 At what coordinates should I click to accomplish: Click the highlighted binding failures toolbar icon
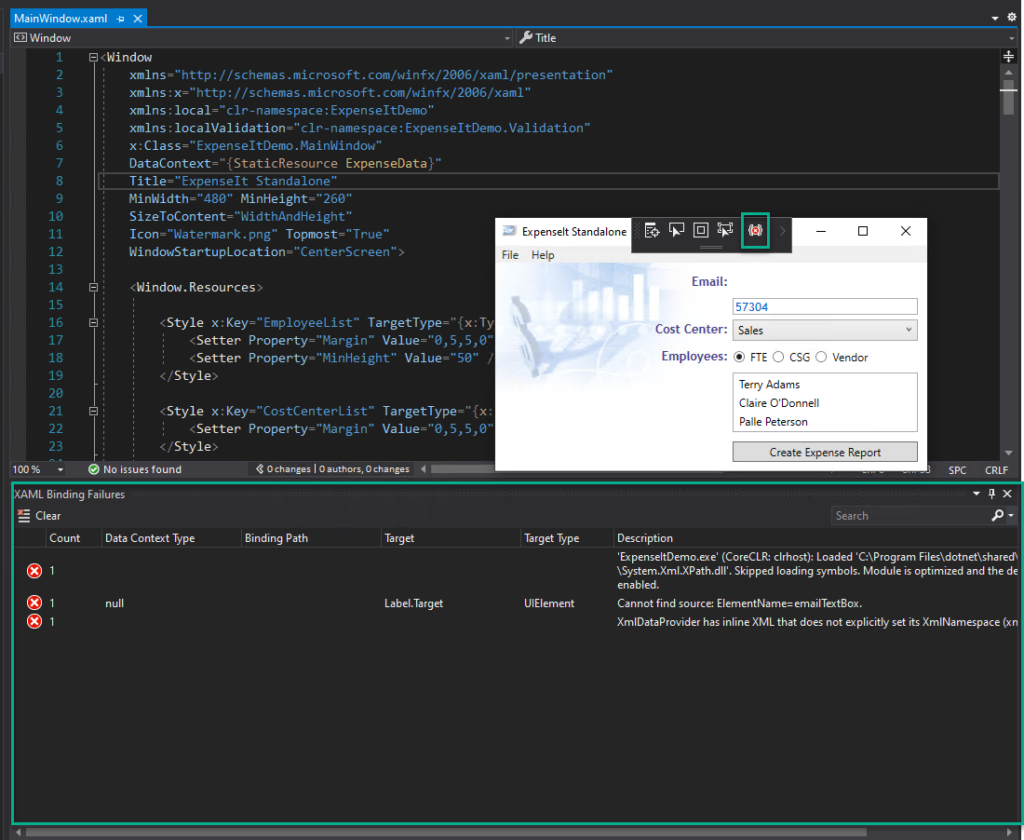pos(755,230)
